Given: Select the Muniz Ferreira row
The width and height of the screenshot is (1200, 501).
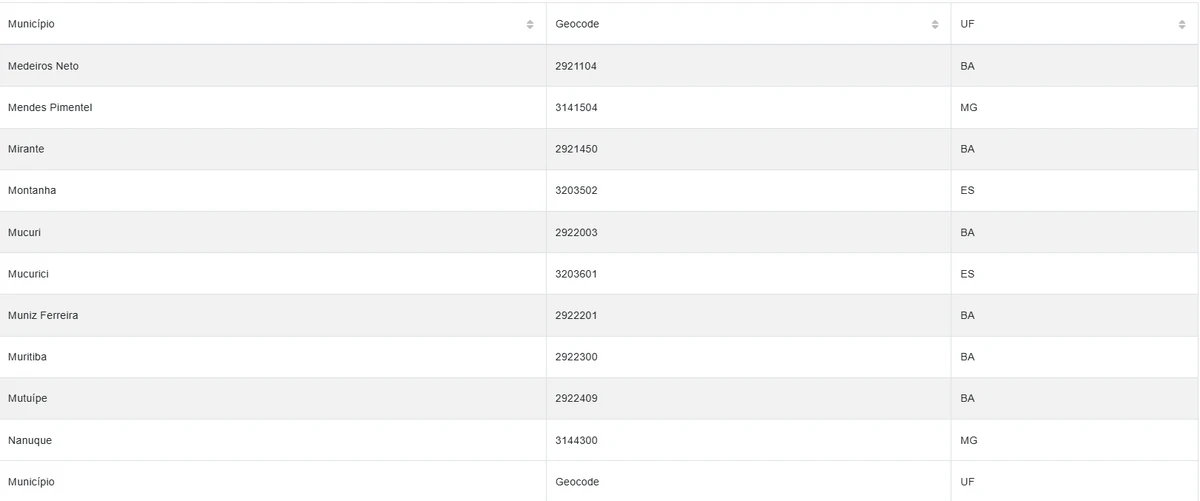Looking at the screenshot, I should coord(43,315).
